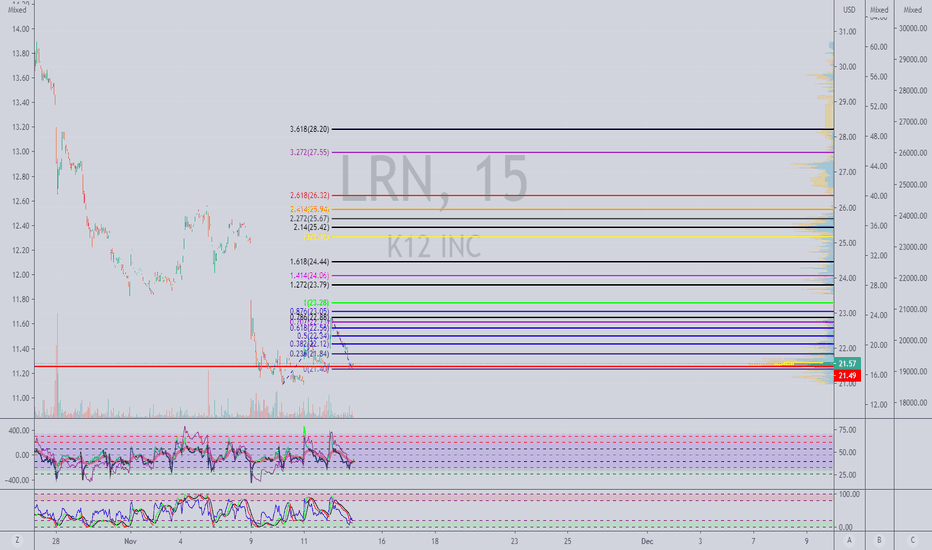Select the 0.236(21.84) Fibonacci level label
Screen dimensions: 932x550
[x=309, y=354]
